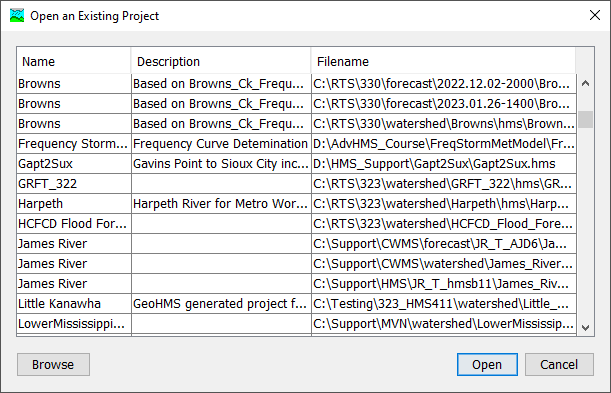Click the Open button

pos(487,365)
